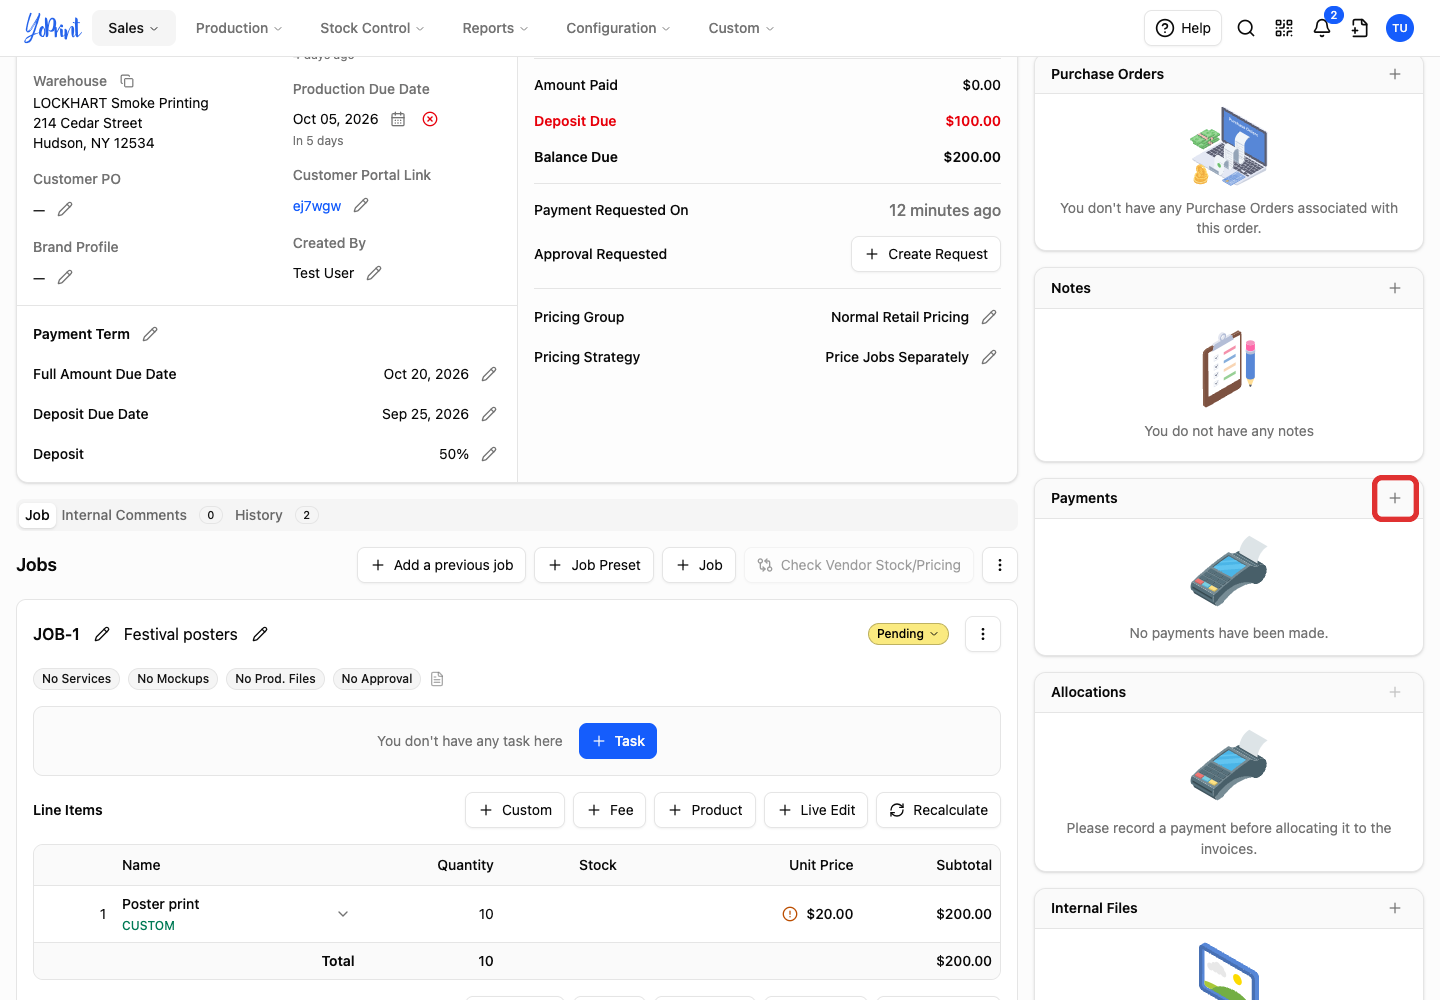
Task: Open the Configuration menu
Action: pyautogui.click(x=618, y=28)
